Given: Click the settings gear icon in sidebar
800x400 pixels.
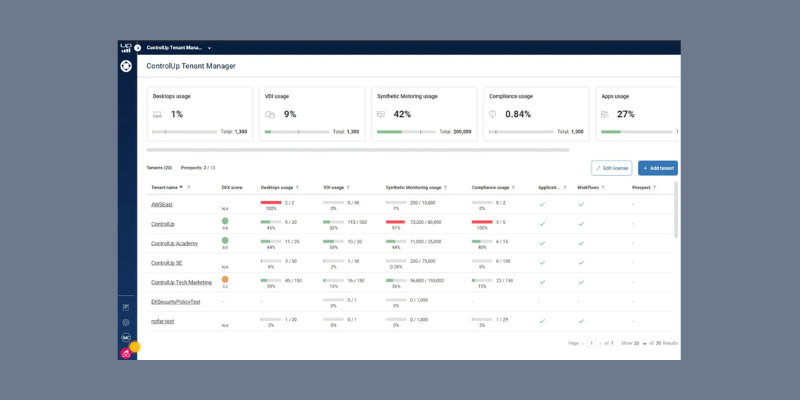Looking at the screenshot, I should coord(126,322).
